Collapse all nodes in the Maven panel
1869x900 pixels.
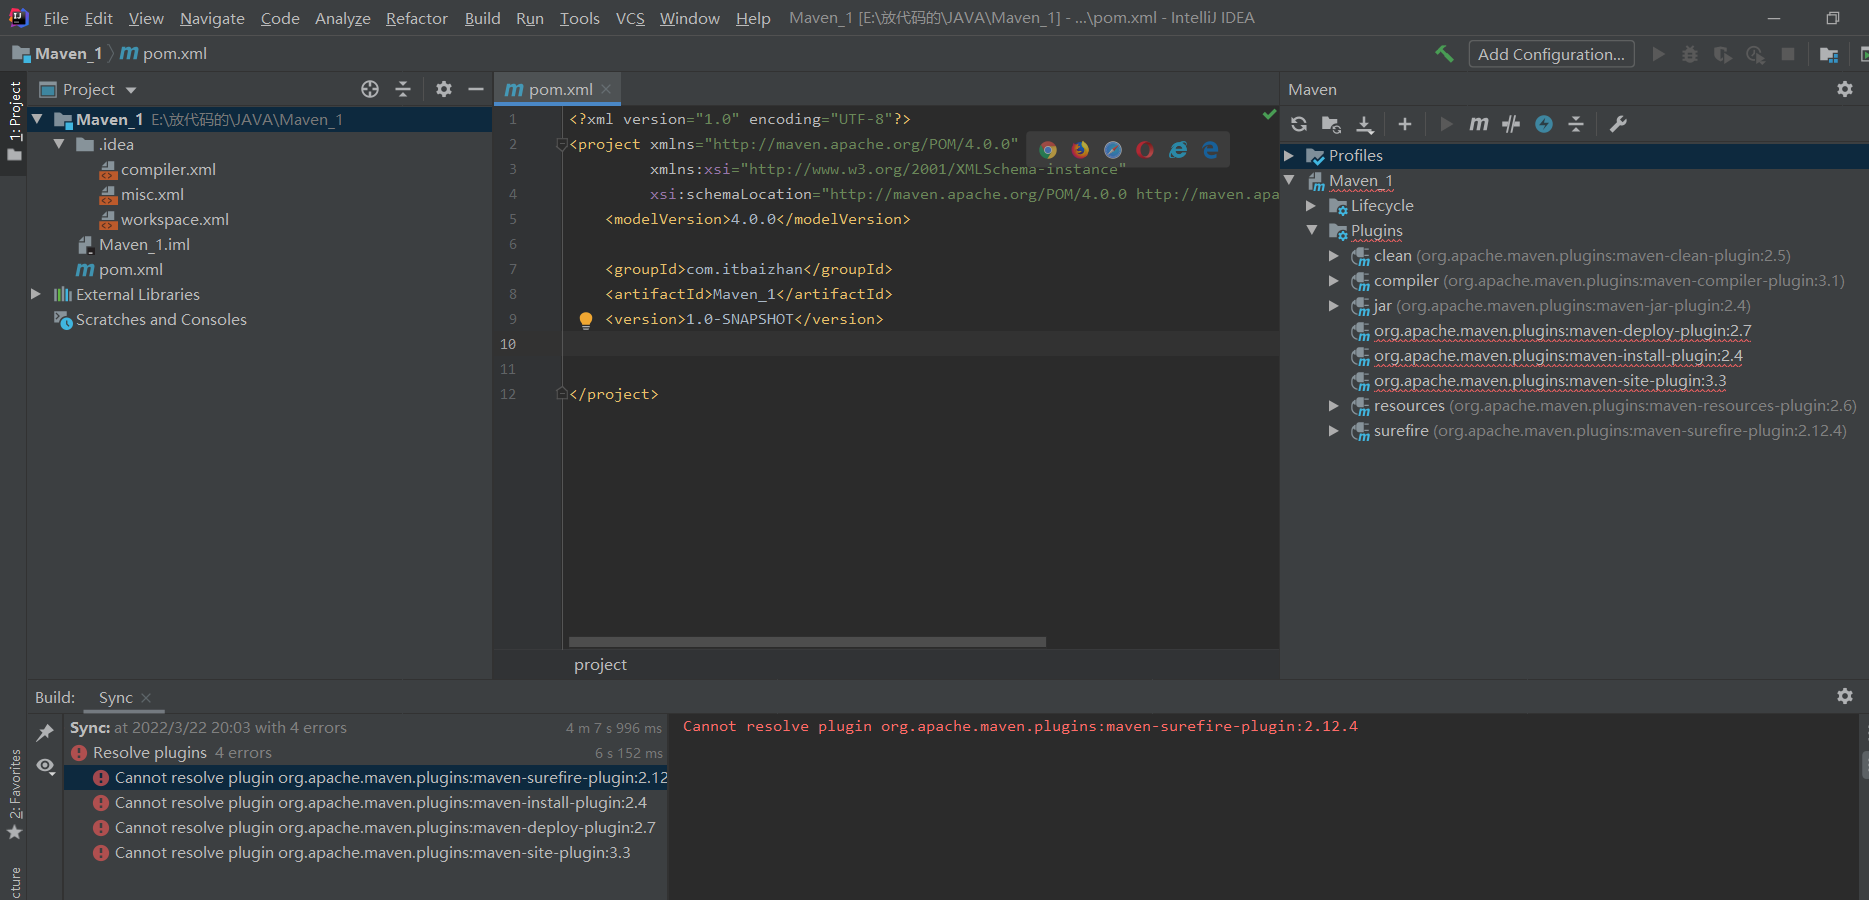pyautogui.click(x=1576, y=124)
